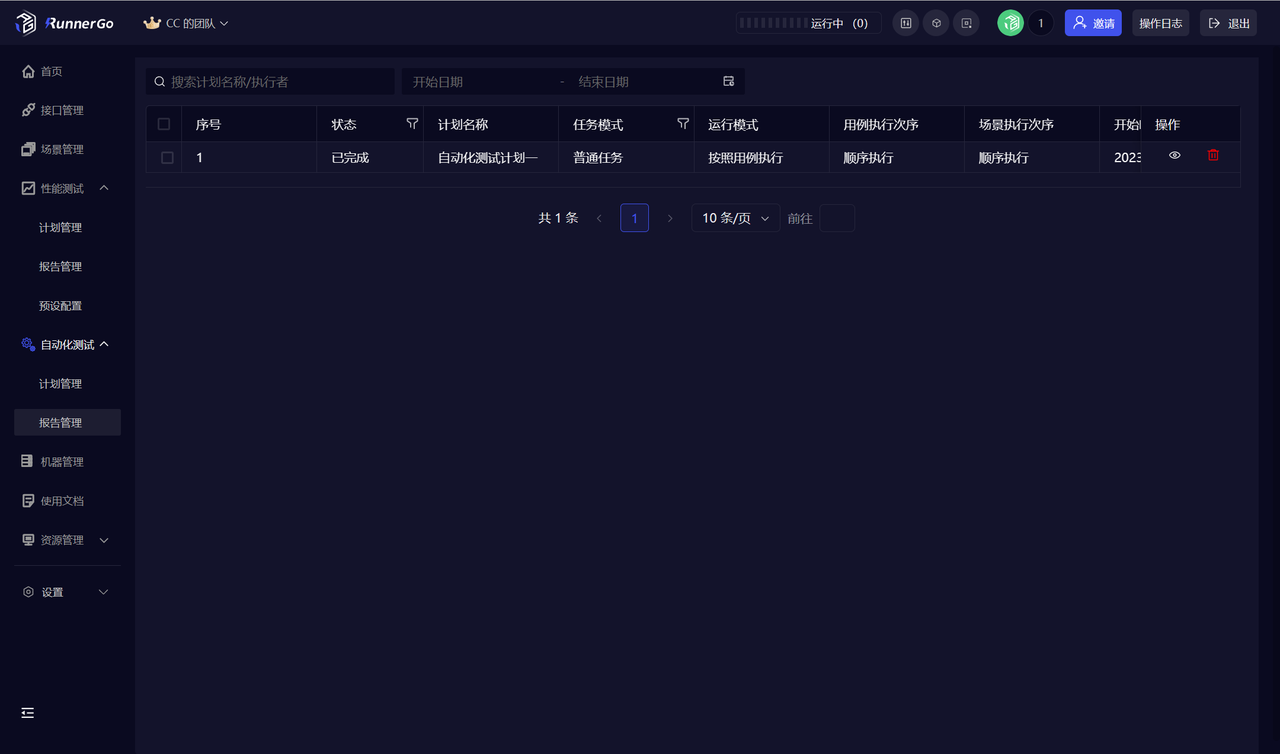
Task: Open the 10 条/页 page size dropdown
Action: (x=735, y=217)
